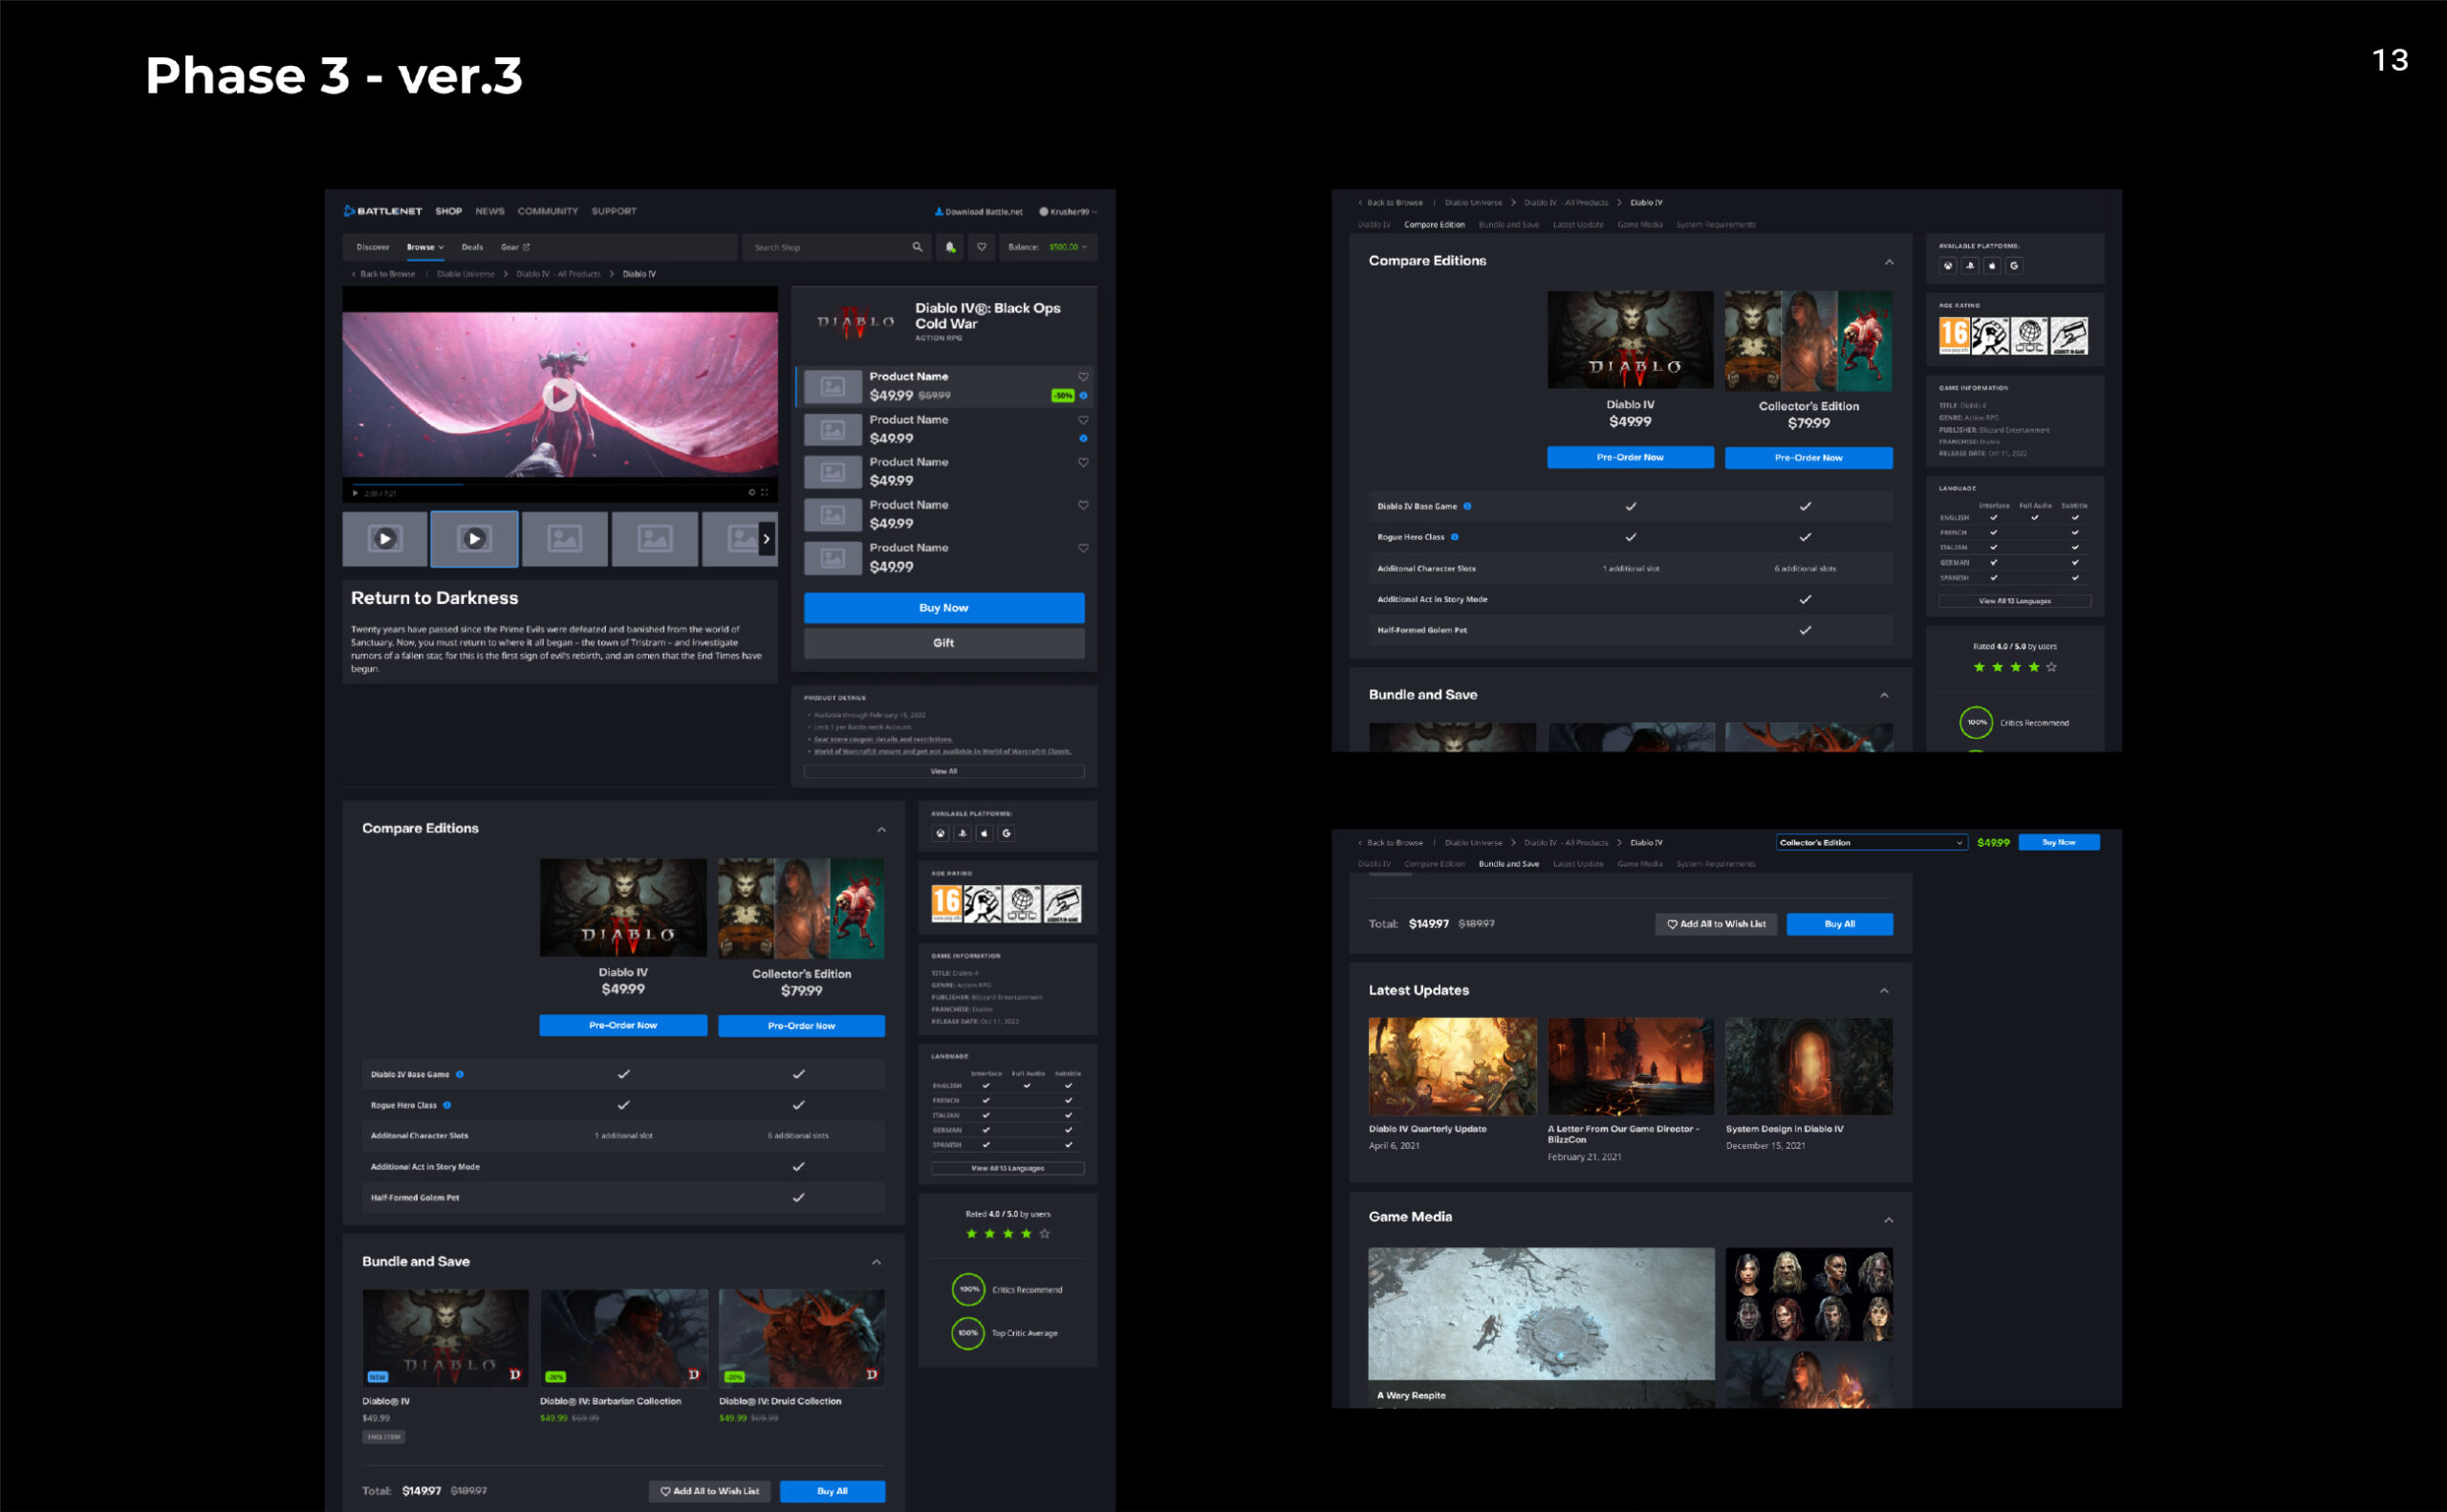Click the large Buy Now button in the left mockup
2447x1512 pixels.
click(944, 607)
